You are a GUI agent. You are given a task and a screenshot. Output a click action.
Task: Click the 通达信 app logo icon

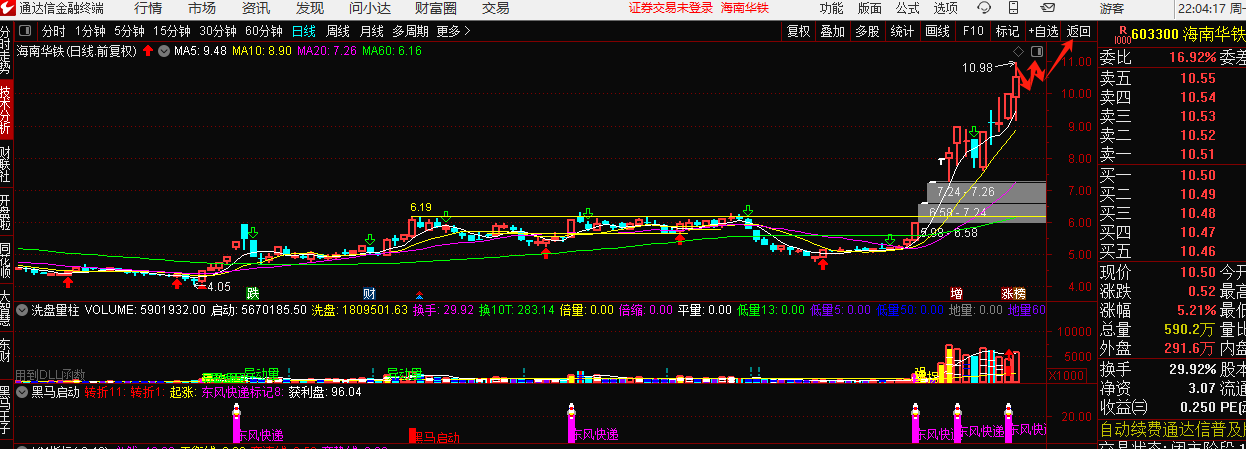pos(8,8)
